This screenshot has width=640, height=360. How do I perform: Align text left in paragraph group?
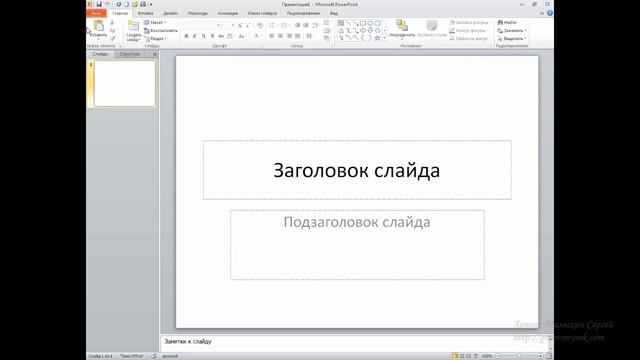coord(272,36)
